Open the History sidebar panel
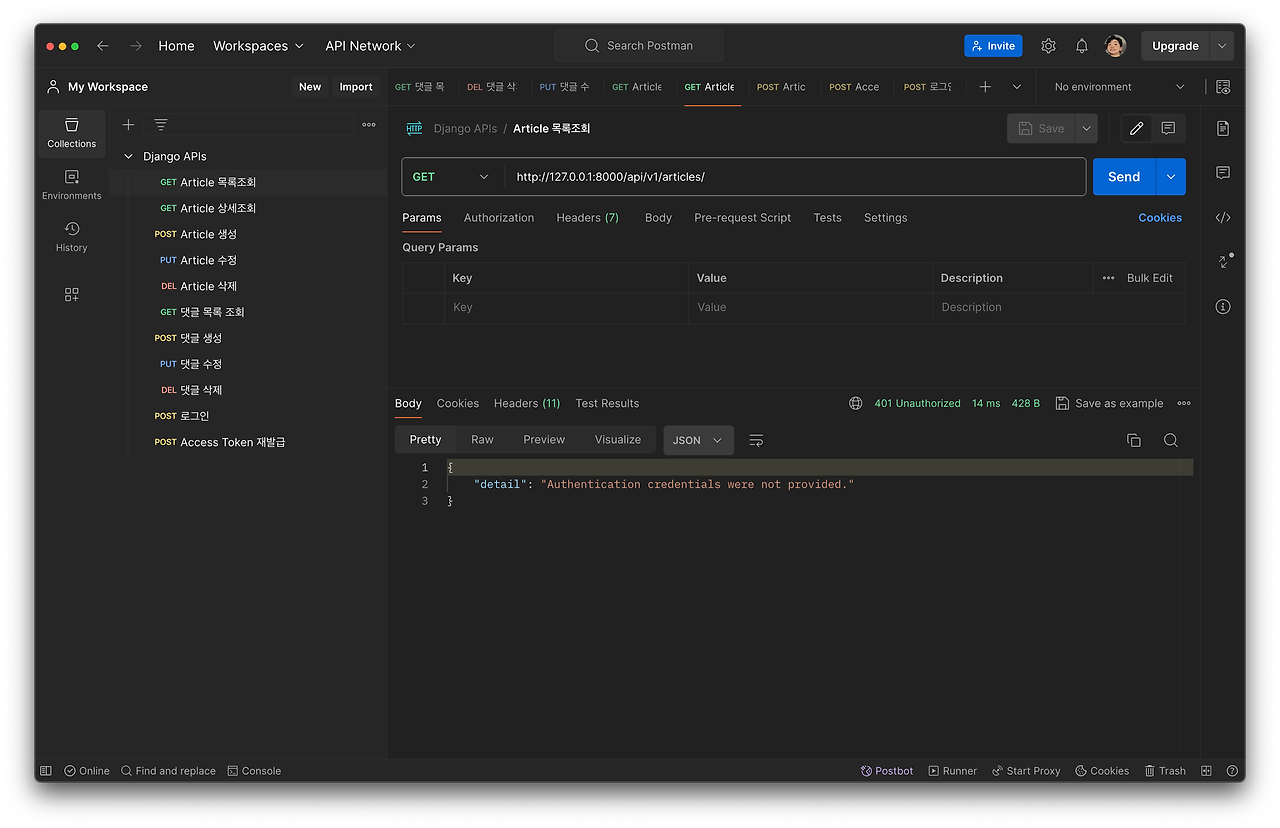1280x828 pixels. point(72,237)
